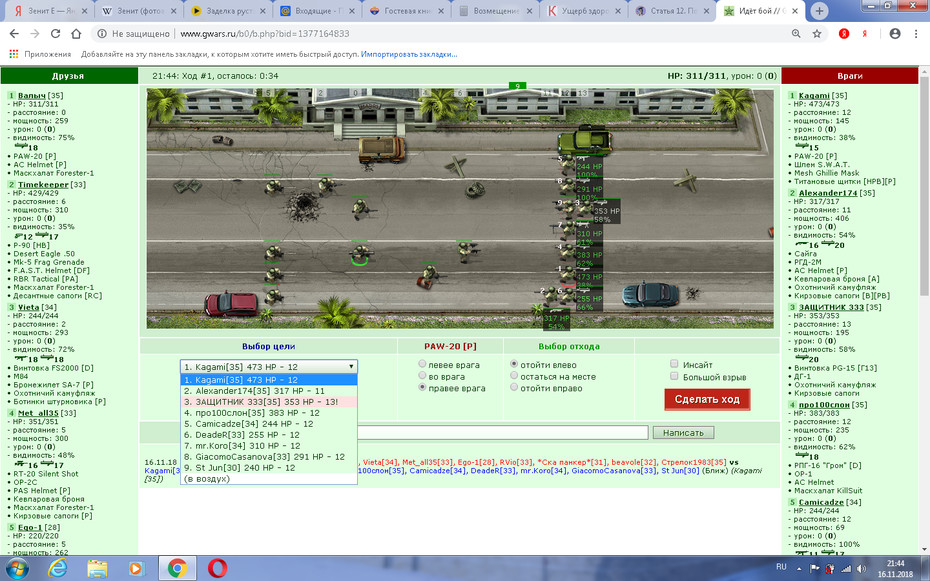The height and width of the screenshot is (581, 930).
Task: Click the chat message input field
Action: tap(503, 433)
